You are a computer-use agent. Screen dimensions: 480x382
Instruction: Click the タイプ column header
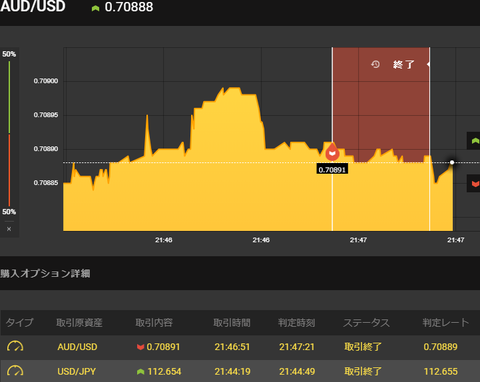click(20, 322)
